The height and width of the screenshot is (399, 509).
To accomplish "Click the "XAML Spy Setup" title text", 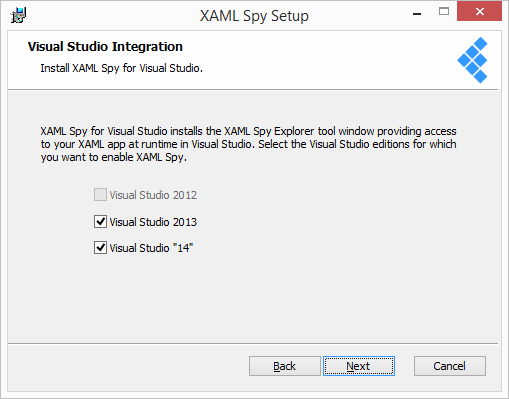I will tap(254, 16).
